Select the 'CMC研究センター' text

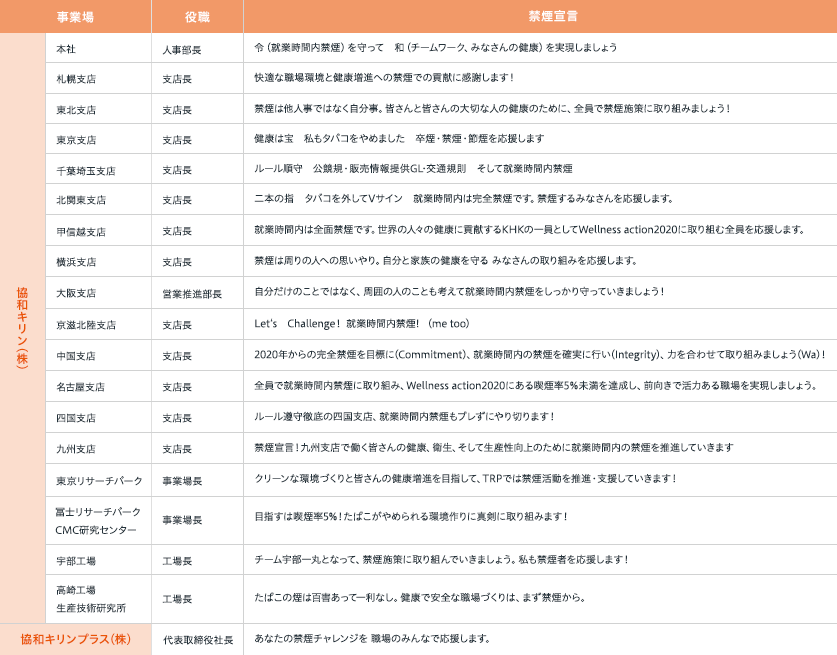pyautogui.click(x=96, y=530)
